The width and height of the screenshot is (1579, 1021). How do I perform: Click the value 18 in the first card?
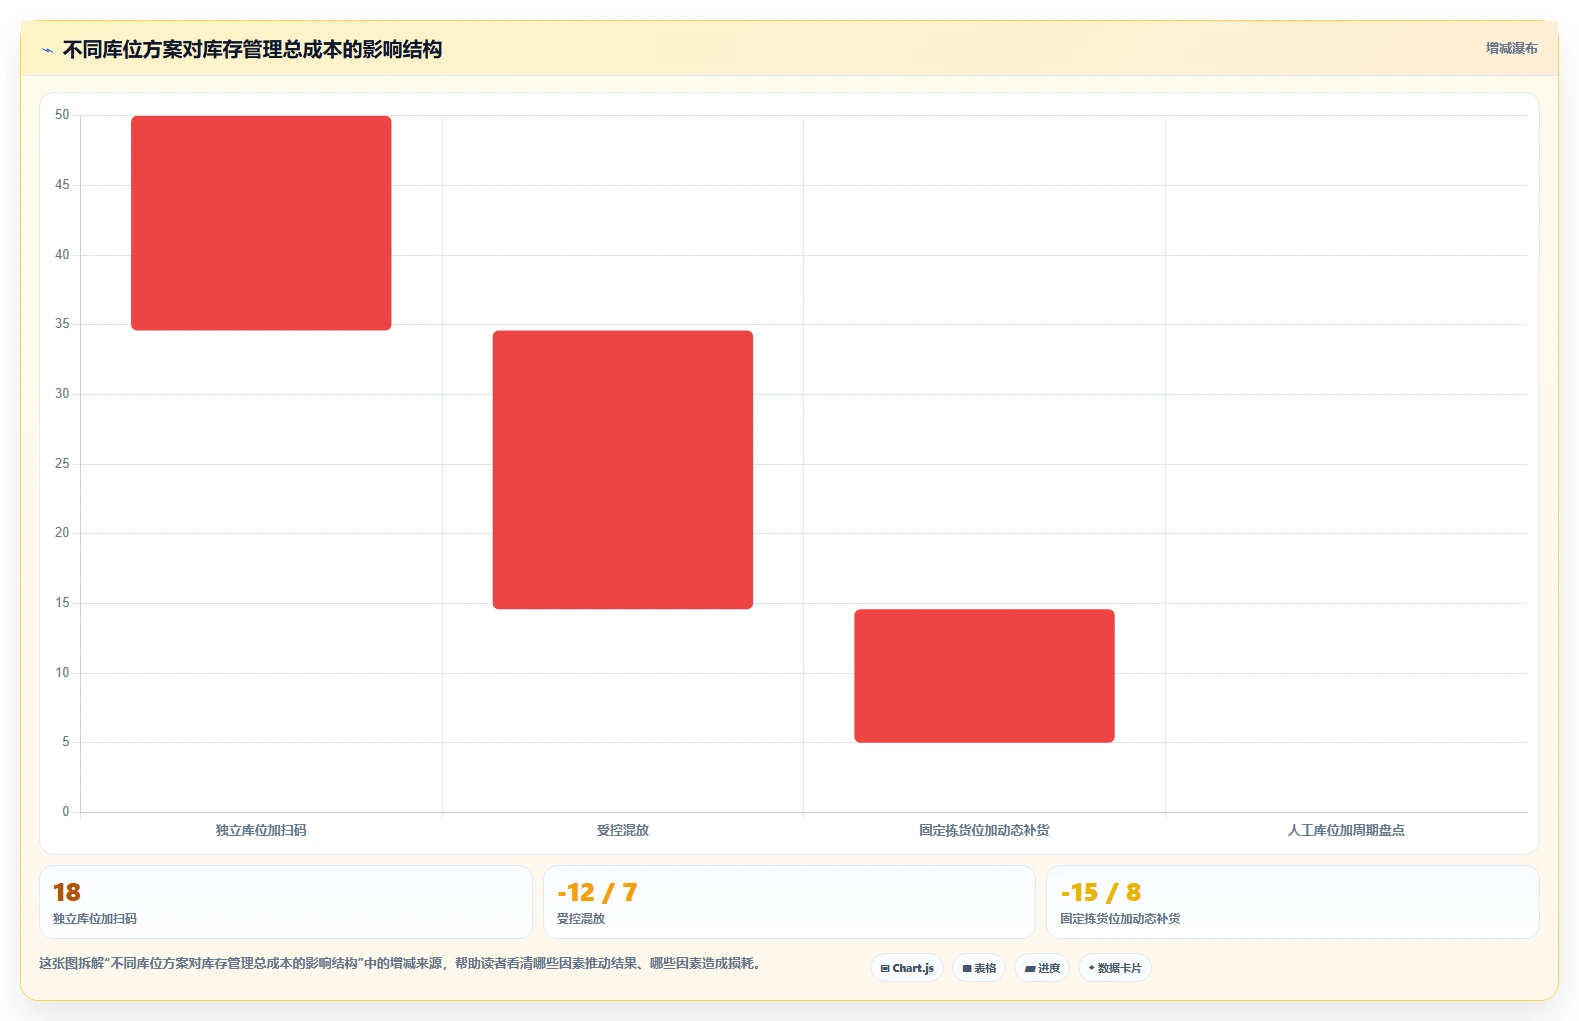(x=67, y=892)
